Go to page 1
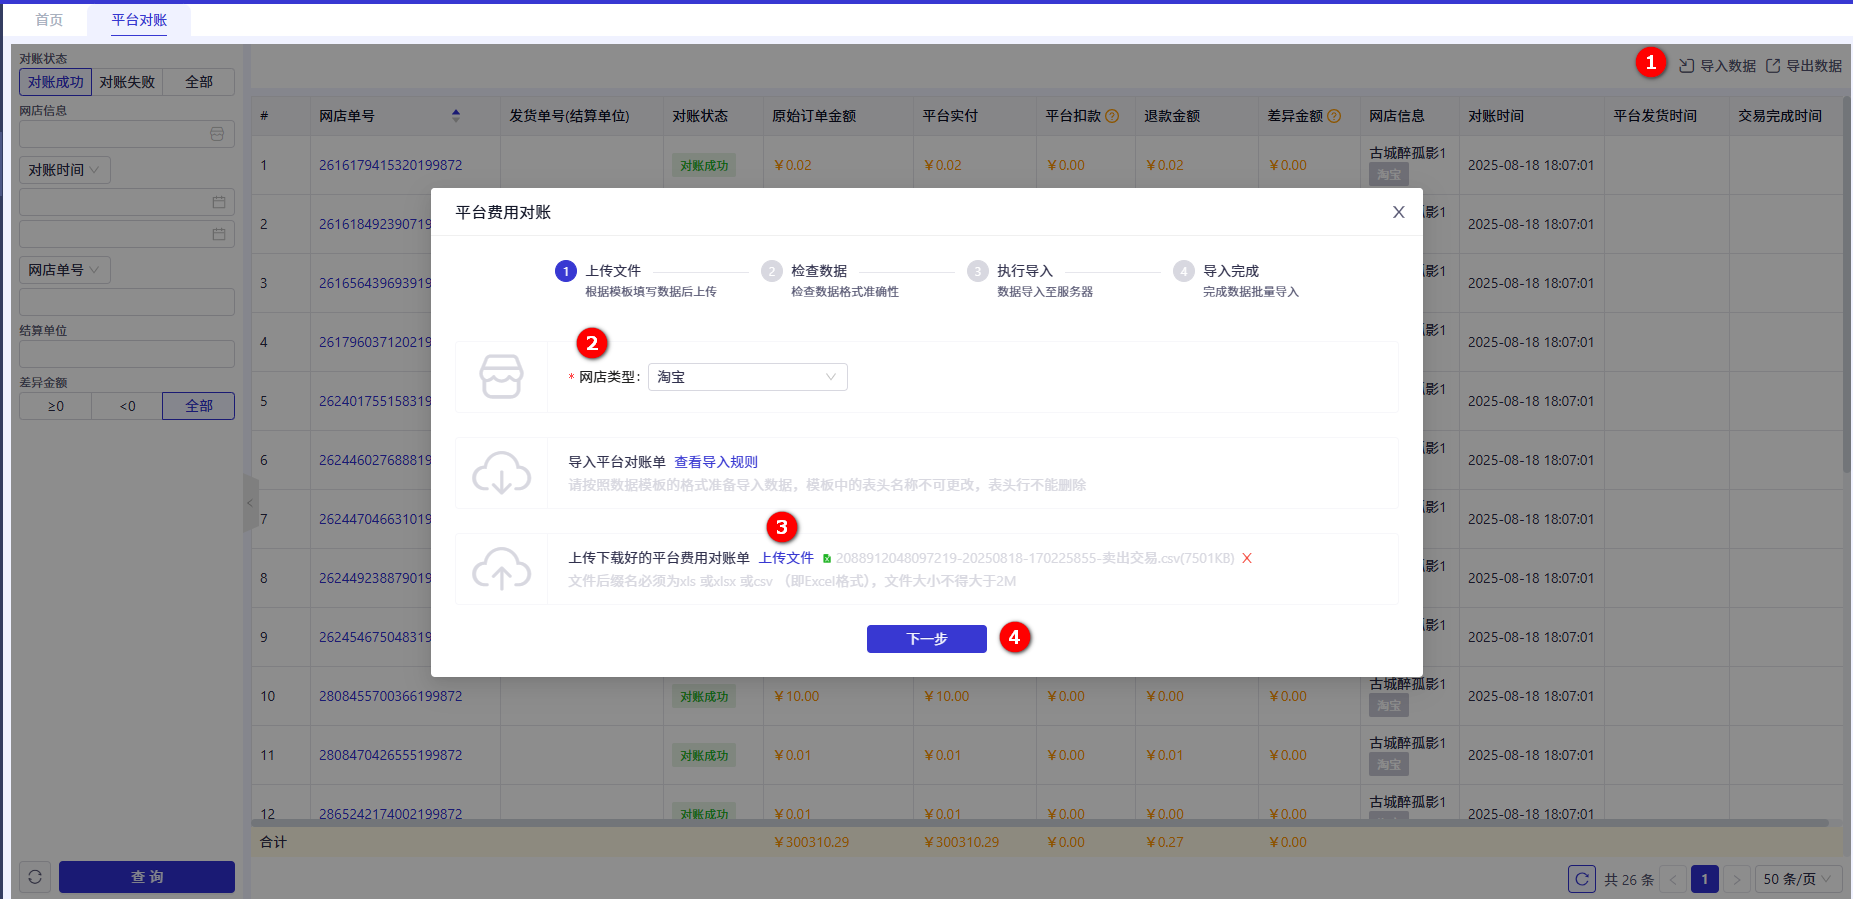This screenshot has height=899, width=1853. pyautogui.click(x=1705, y=879)
